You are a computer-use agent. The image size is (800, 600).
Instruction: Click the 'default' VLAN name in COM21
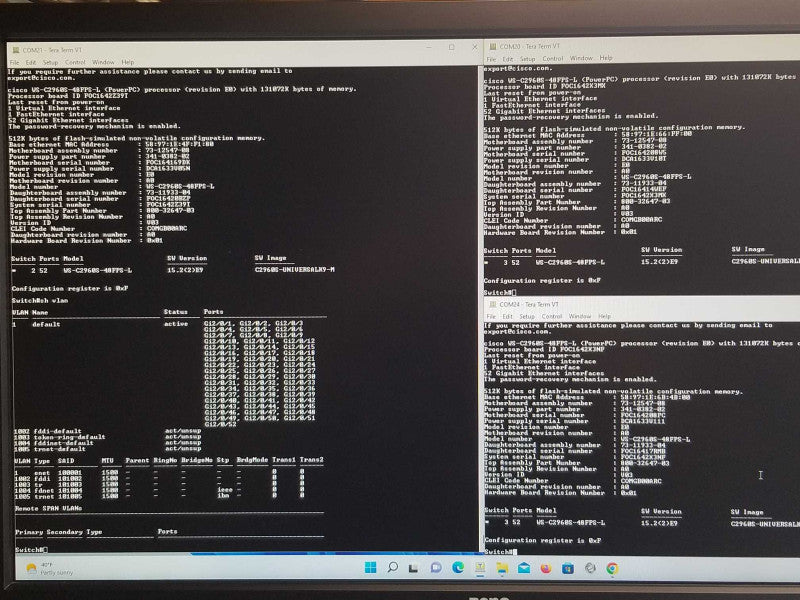(46, 324)
